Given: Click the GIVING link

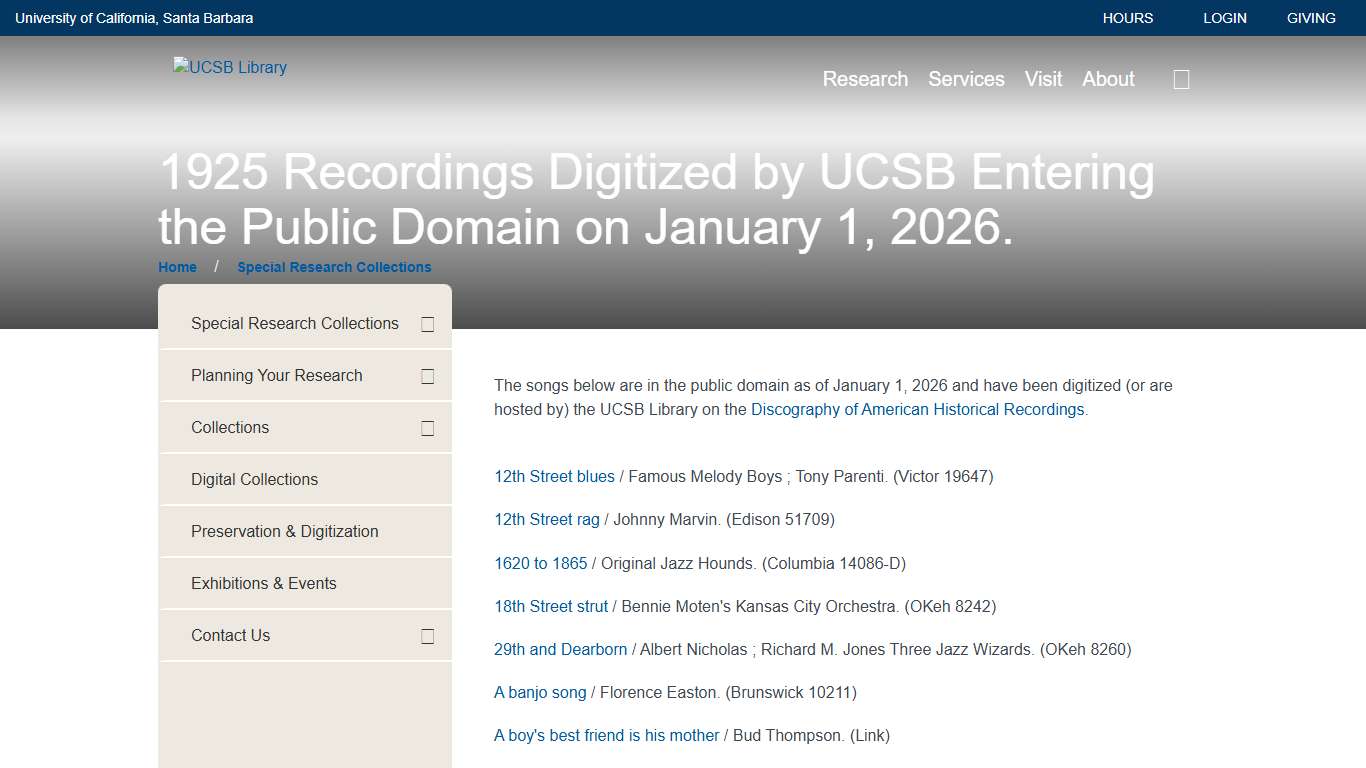Looking at the screenshot, I should coord(1310,17).
